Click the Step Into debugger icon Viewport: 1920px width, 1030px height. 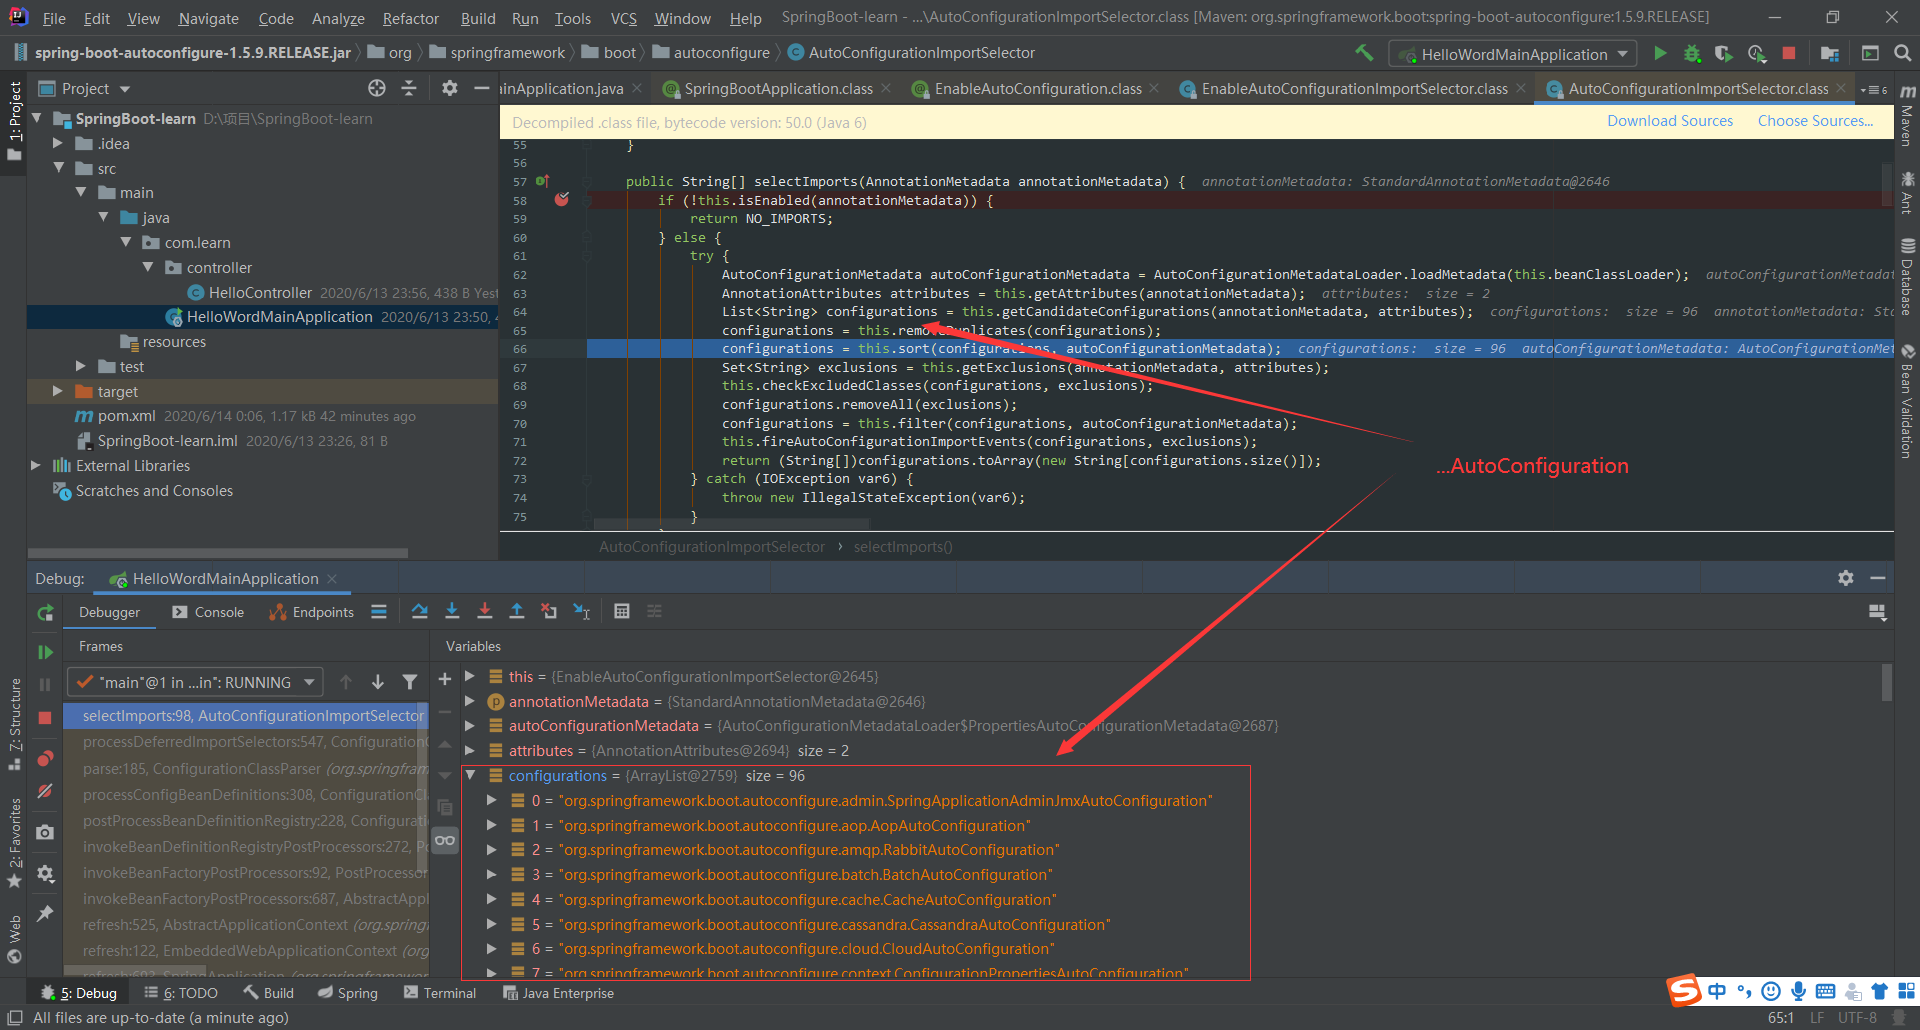(x=452, y=611)
